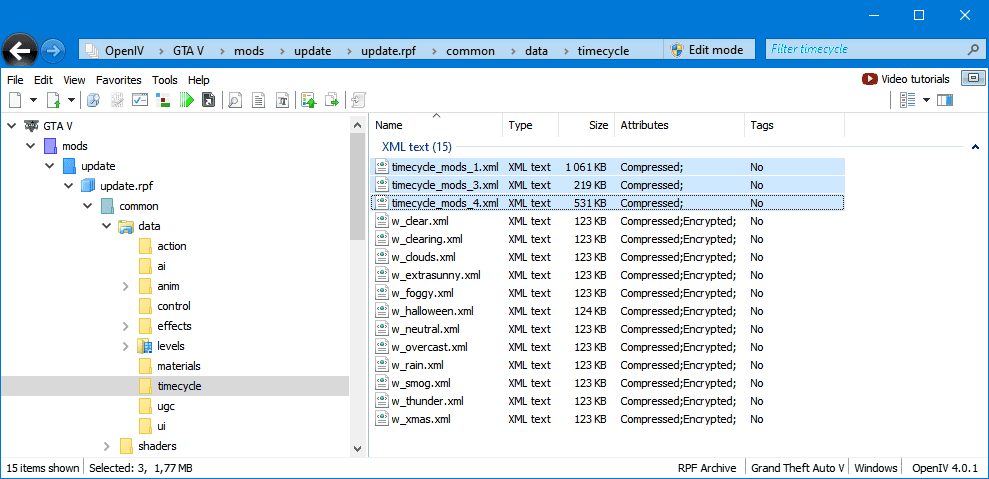Click the red and green bars toolbar icon
The width and height of the screenshot is (989, 479).
click(x=163, y=100)
